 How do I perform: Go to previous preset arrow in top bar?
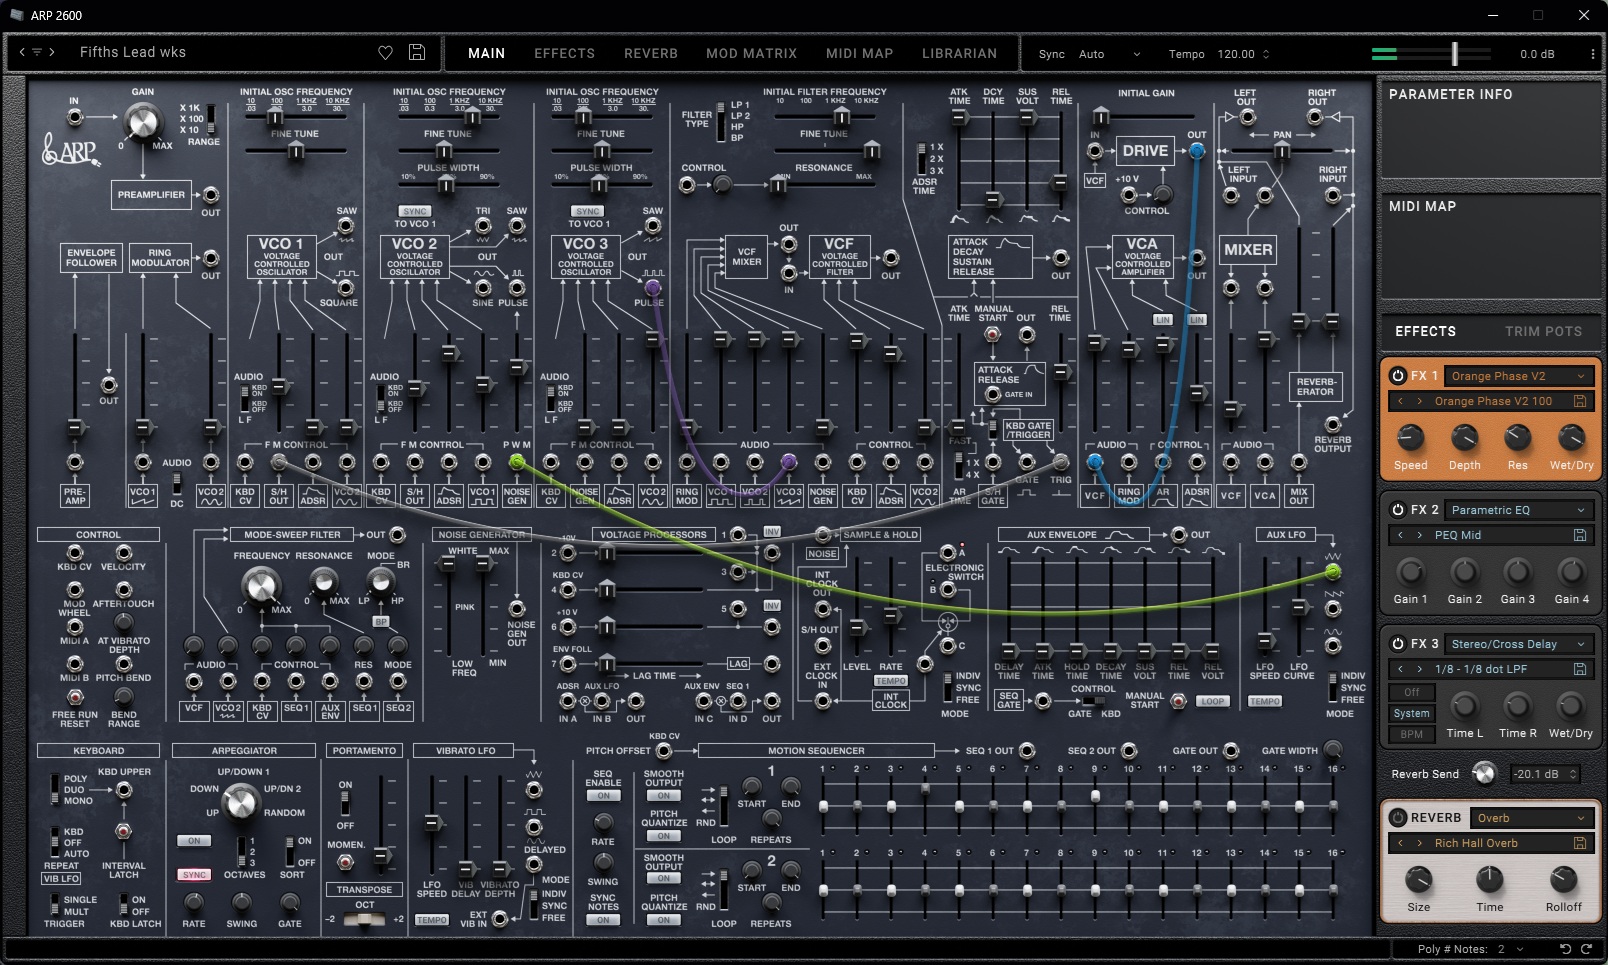pyautogui.click(x=22, y=52)
